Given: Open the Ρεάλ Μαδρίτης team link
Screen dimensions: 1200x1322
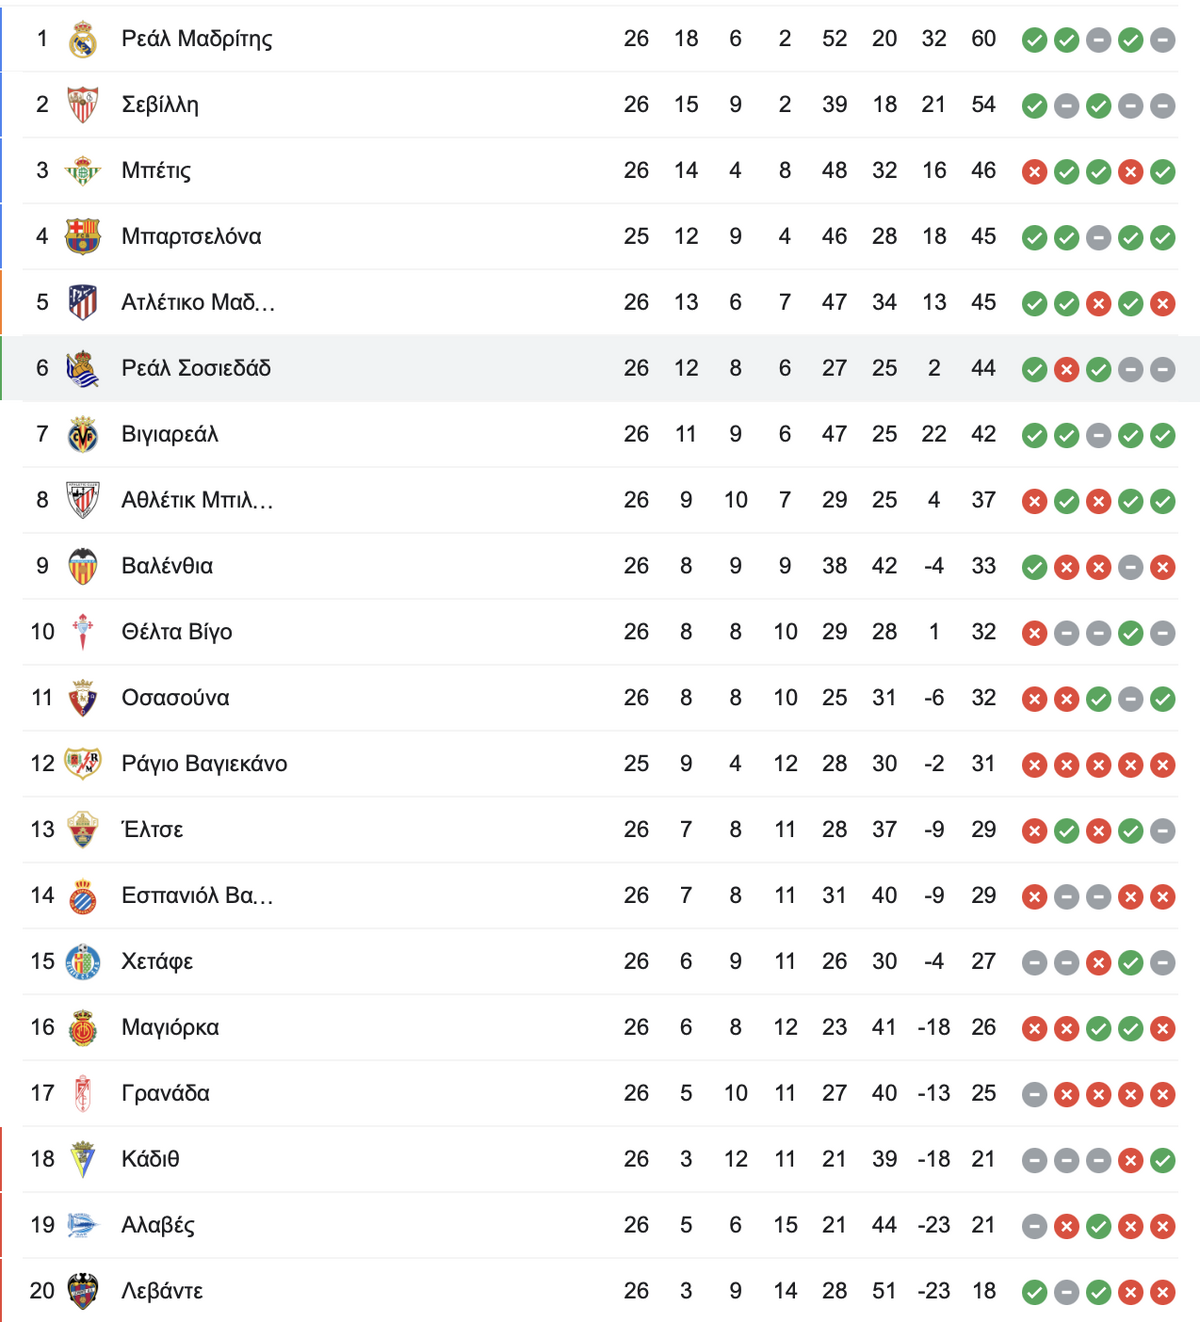Looking at the screenshot, I should click(x=197, y=39).
